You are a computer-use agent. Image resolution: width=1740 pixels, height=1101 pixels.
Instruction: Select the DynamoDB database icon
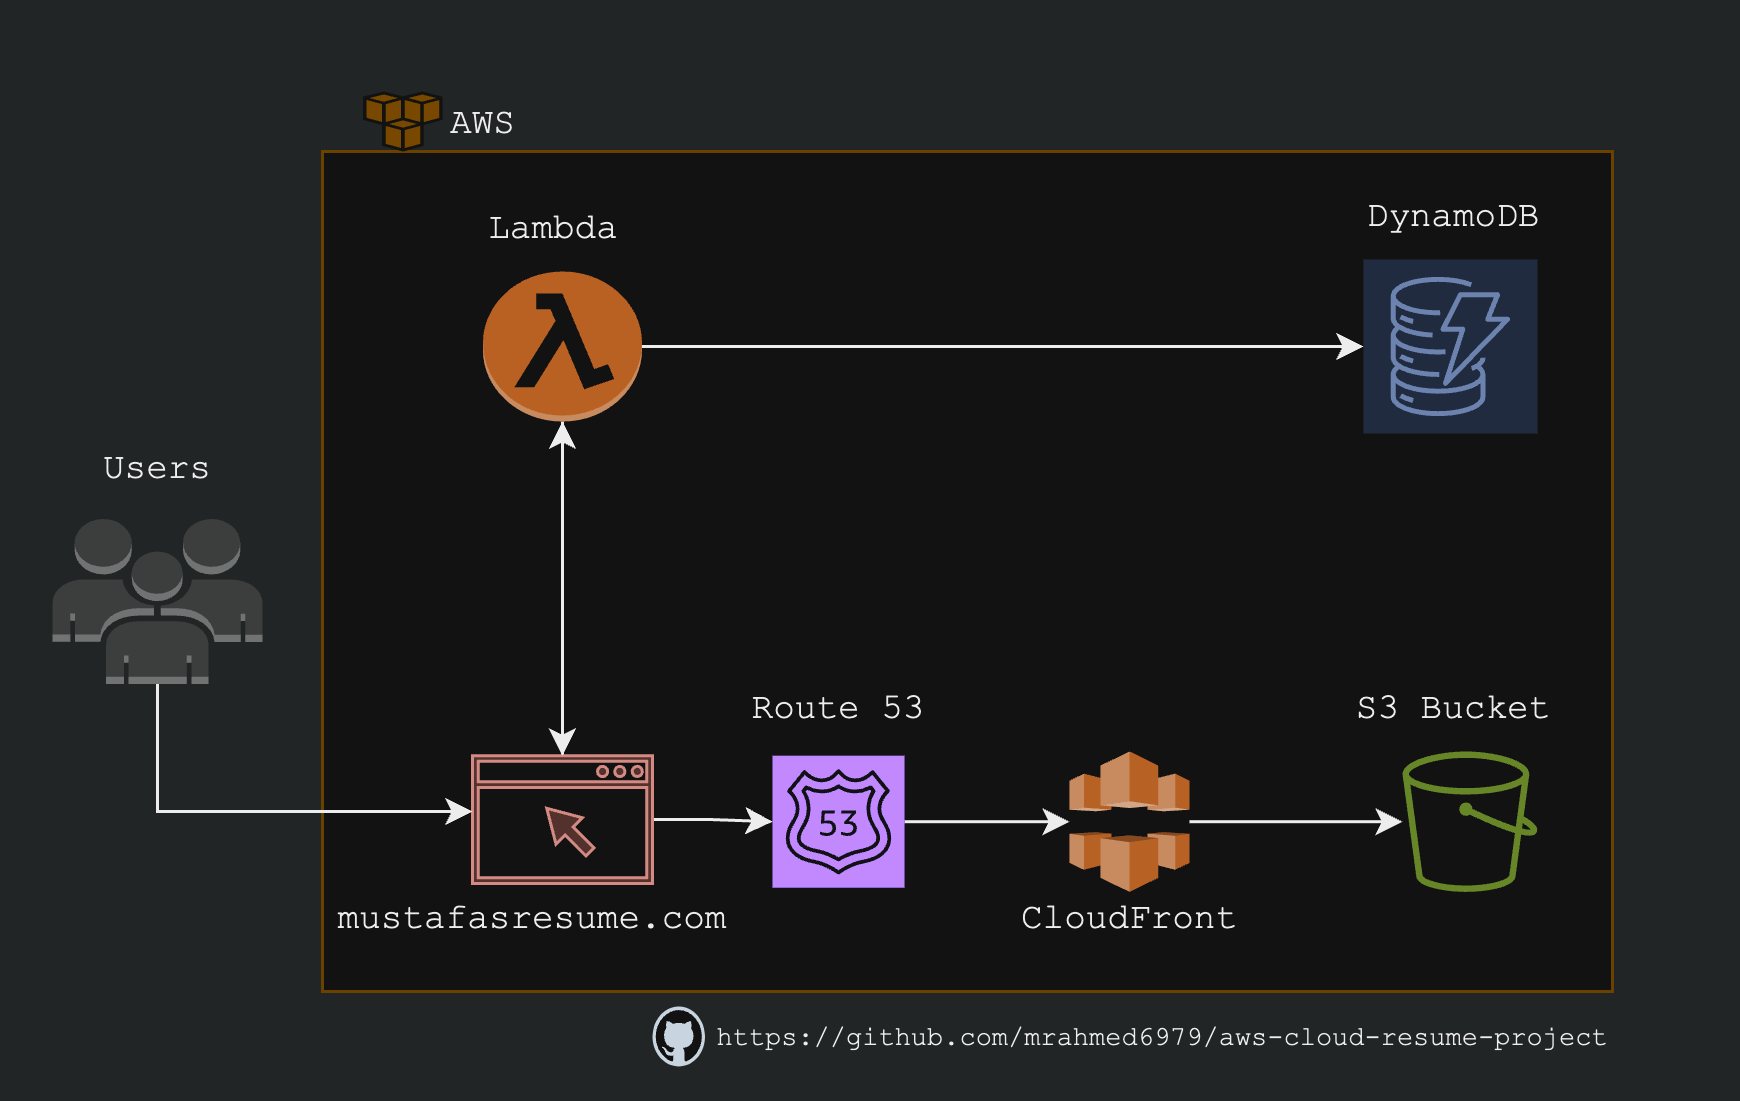coord(1450,346)
